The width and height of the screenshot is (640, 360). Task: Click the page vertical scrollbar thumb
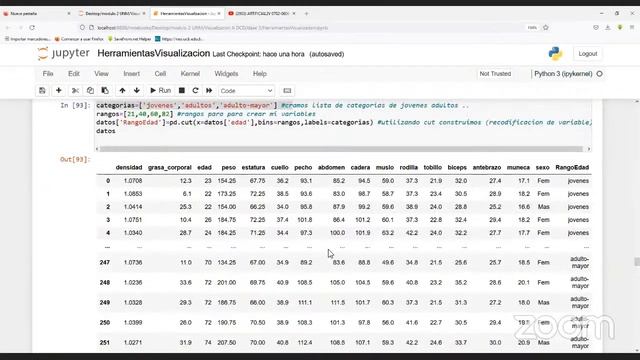tap(637, 262)
